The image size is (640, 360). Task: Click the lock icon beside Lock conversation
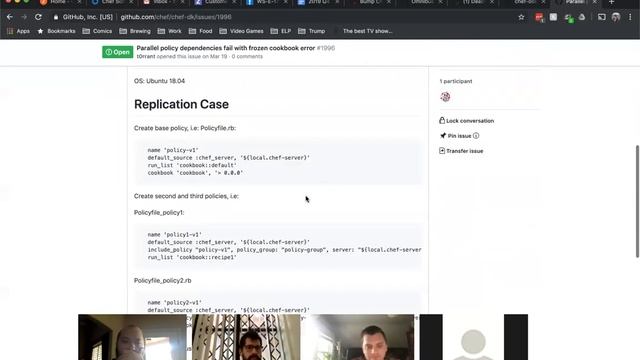tap(442, 120)
